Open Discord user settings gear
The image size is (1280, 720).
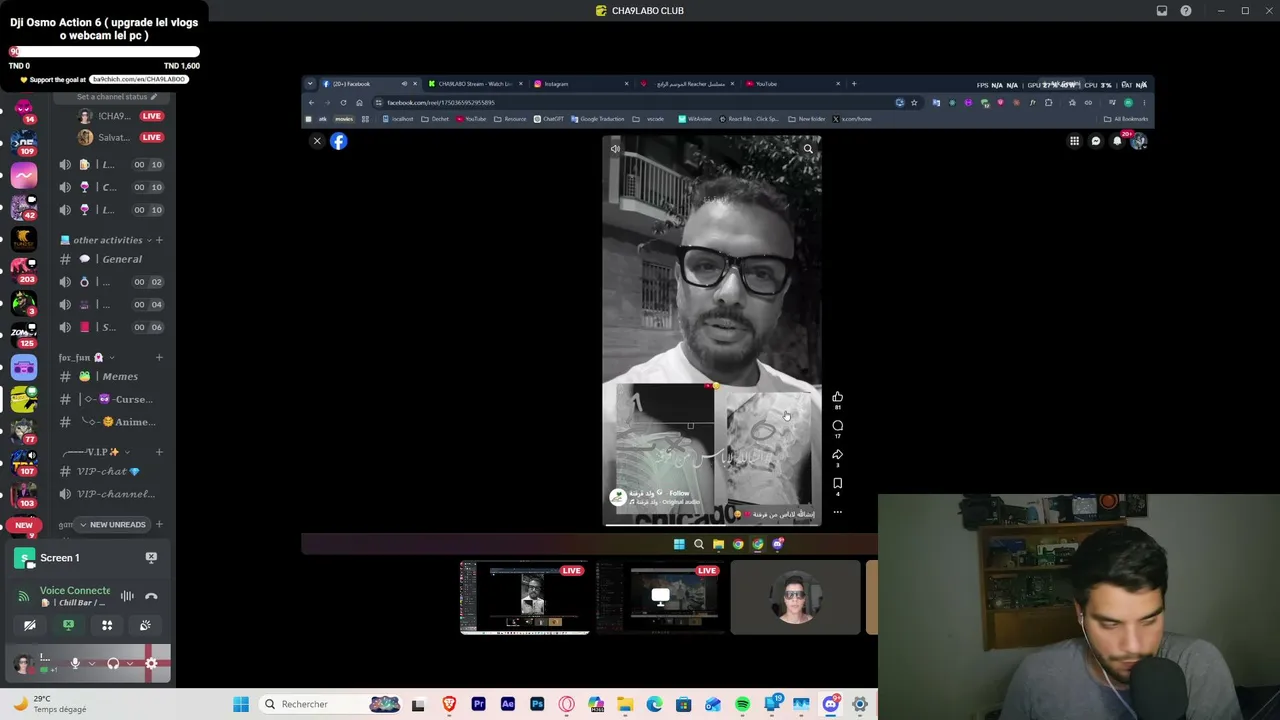(x=152, y=663)
